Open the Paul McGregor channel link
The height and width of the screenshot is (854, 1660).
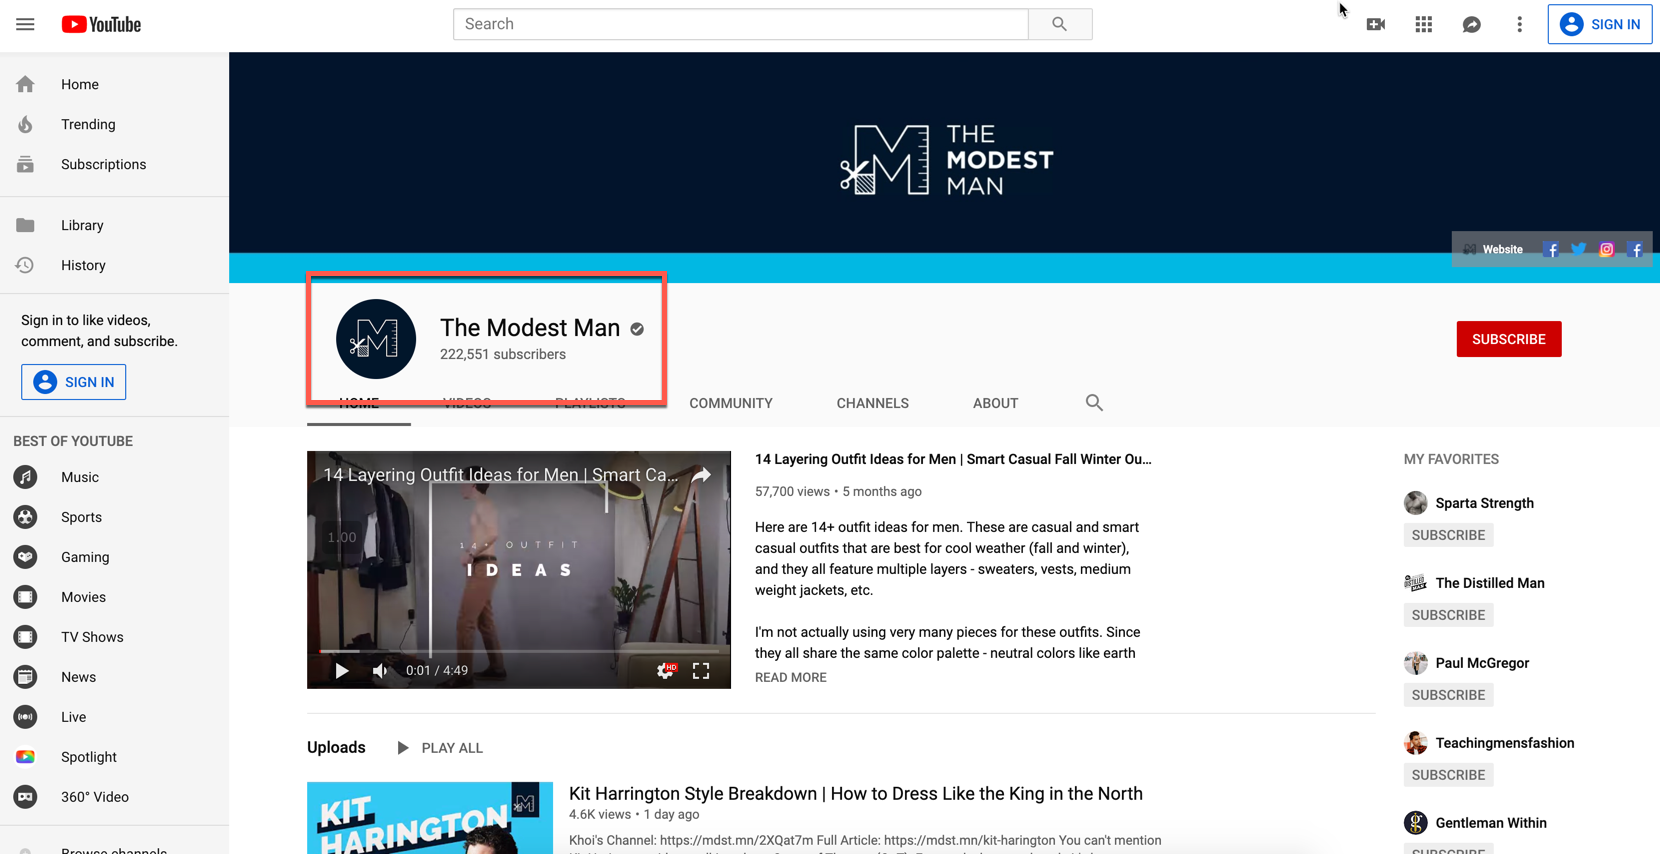click(1482, 663)
